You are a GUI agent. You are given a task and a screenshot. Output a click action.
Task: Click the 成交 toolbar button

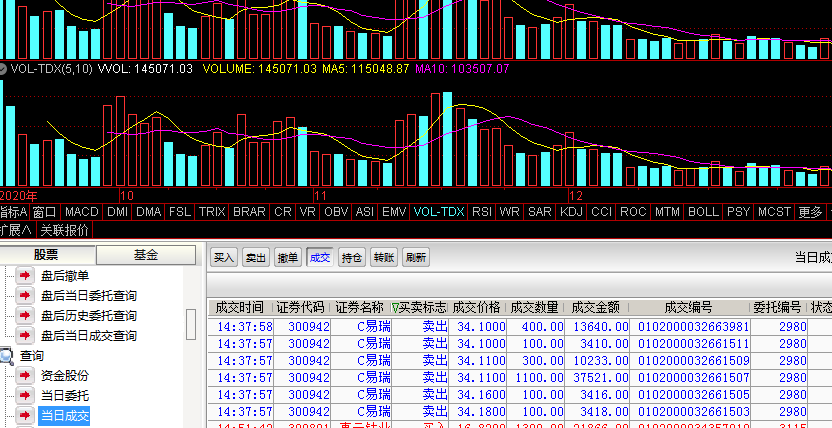(319, 257)
